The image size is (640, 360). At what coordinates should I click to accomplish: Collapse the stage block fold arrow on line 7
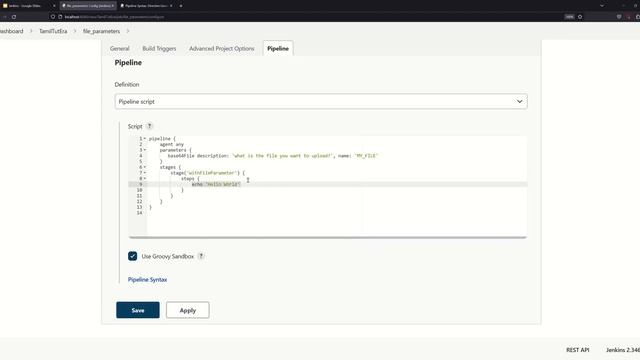(x=144, y=173)
